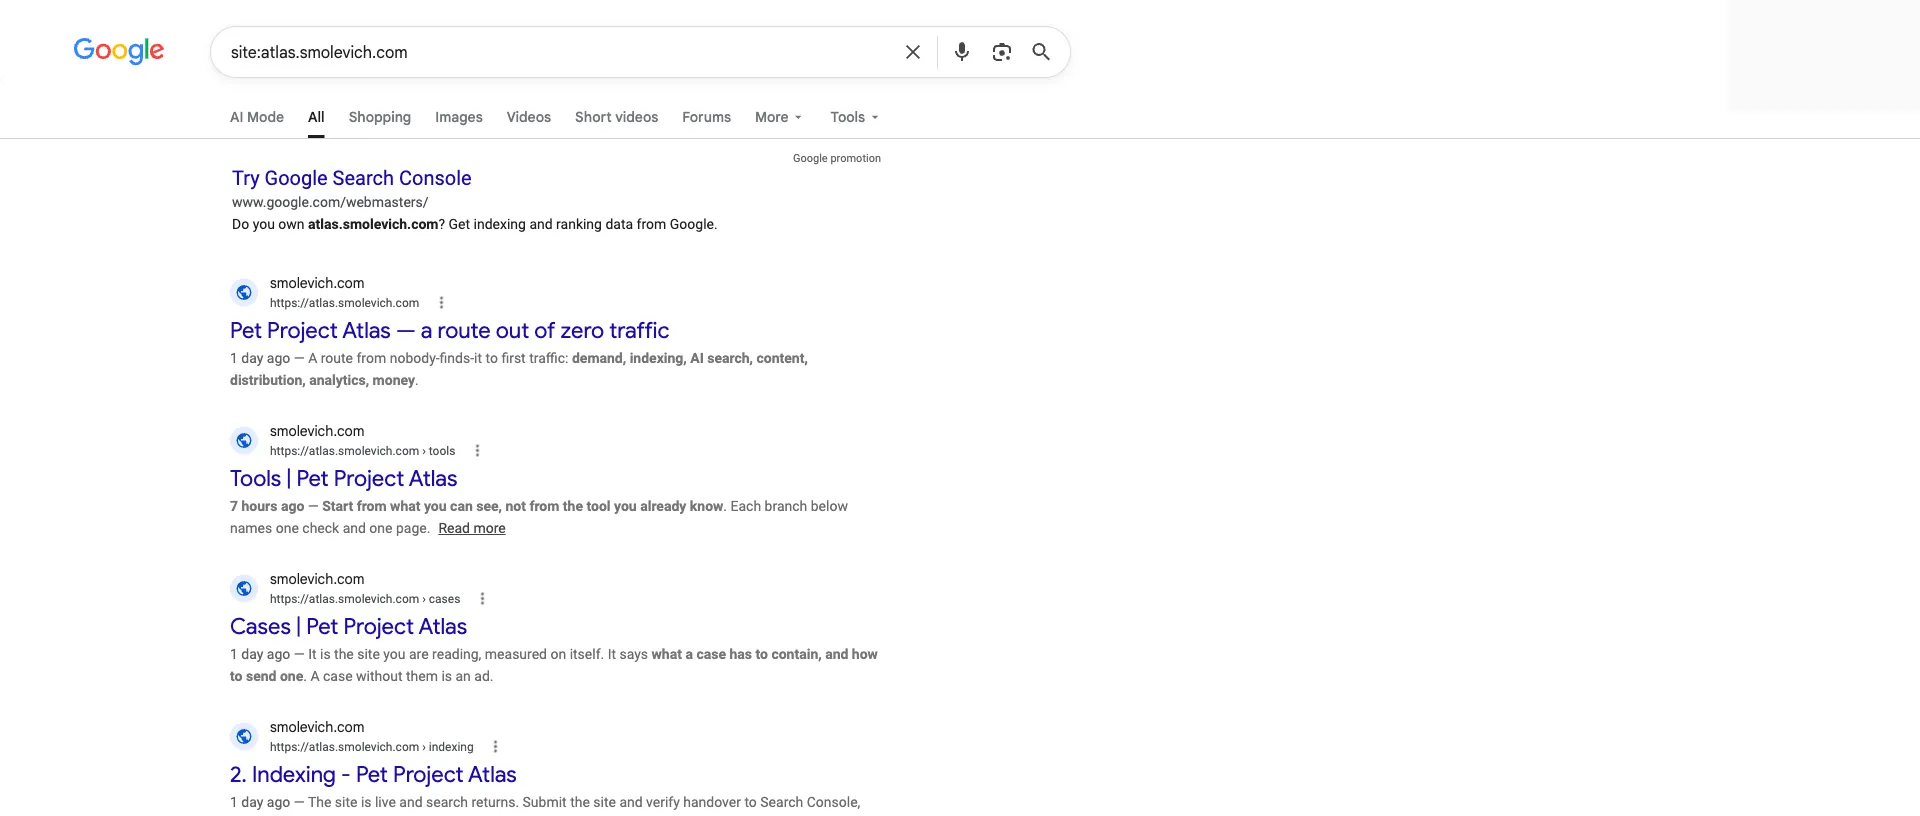
Task: Click Read more link in Tools snippet
Action: [472, 528]
